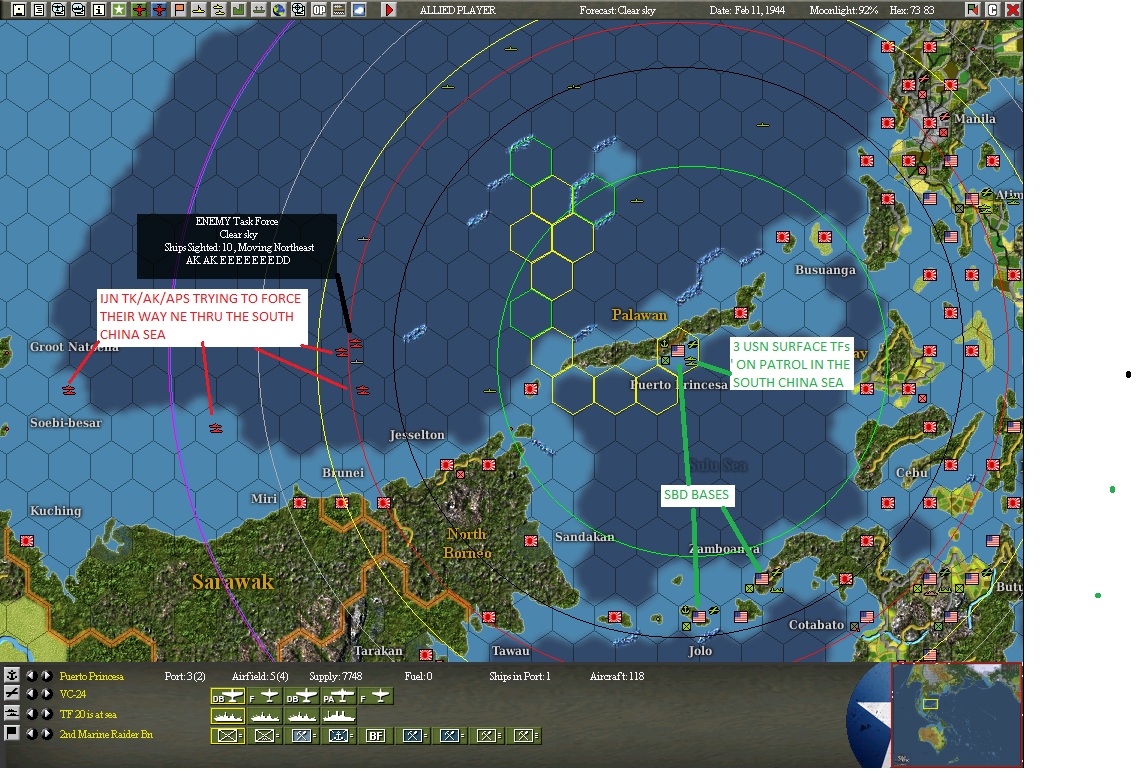Click the aircraft unit icon bottom left
The height and width of the screenshot is (774, 1137).
(12, 694)
